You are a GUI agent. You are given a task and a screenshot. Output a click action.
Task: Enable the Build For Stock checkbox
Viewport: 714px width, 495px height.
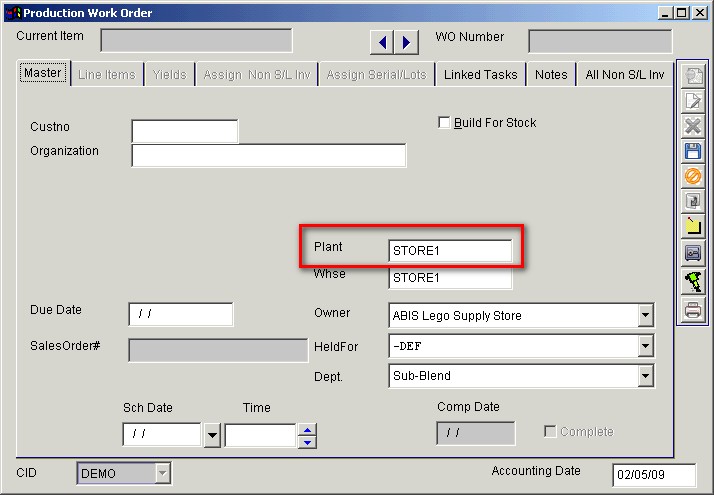pyautogui.click(x=445, y=123)
